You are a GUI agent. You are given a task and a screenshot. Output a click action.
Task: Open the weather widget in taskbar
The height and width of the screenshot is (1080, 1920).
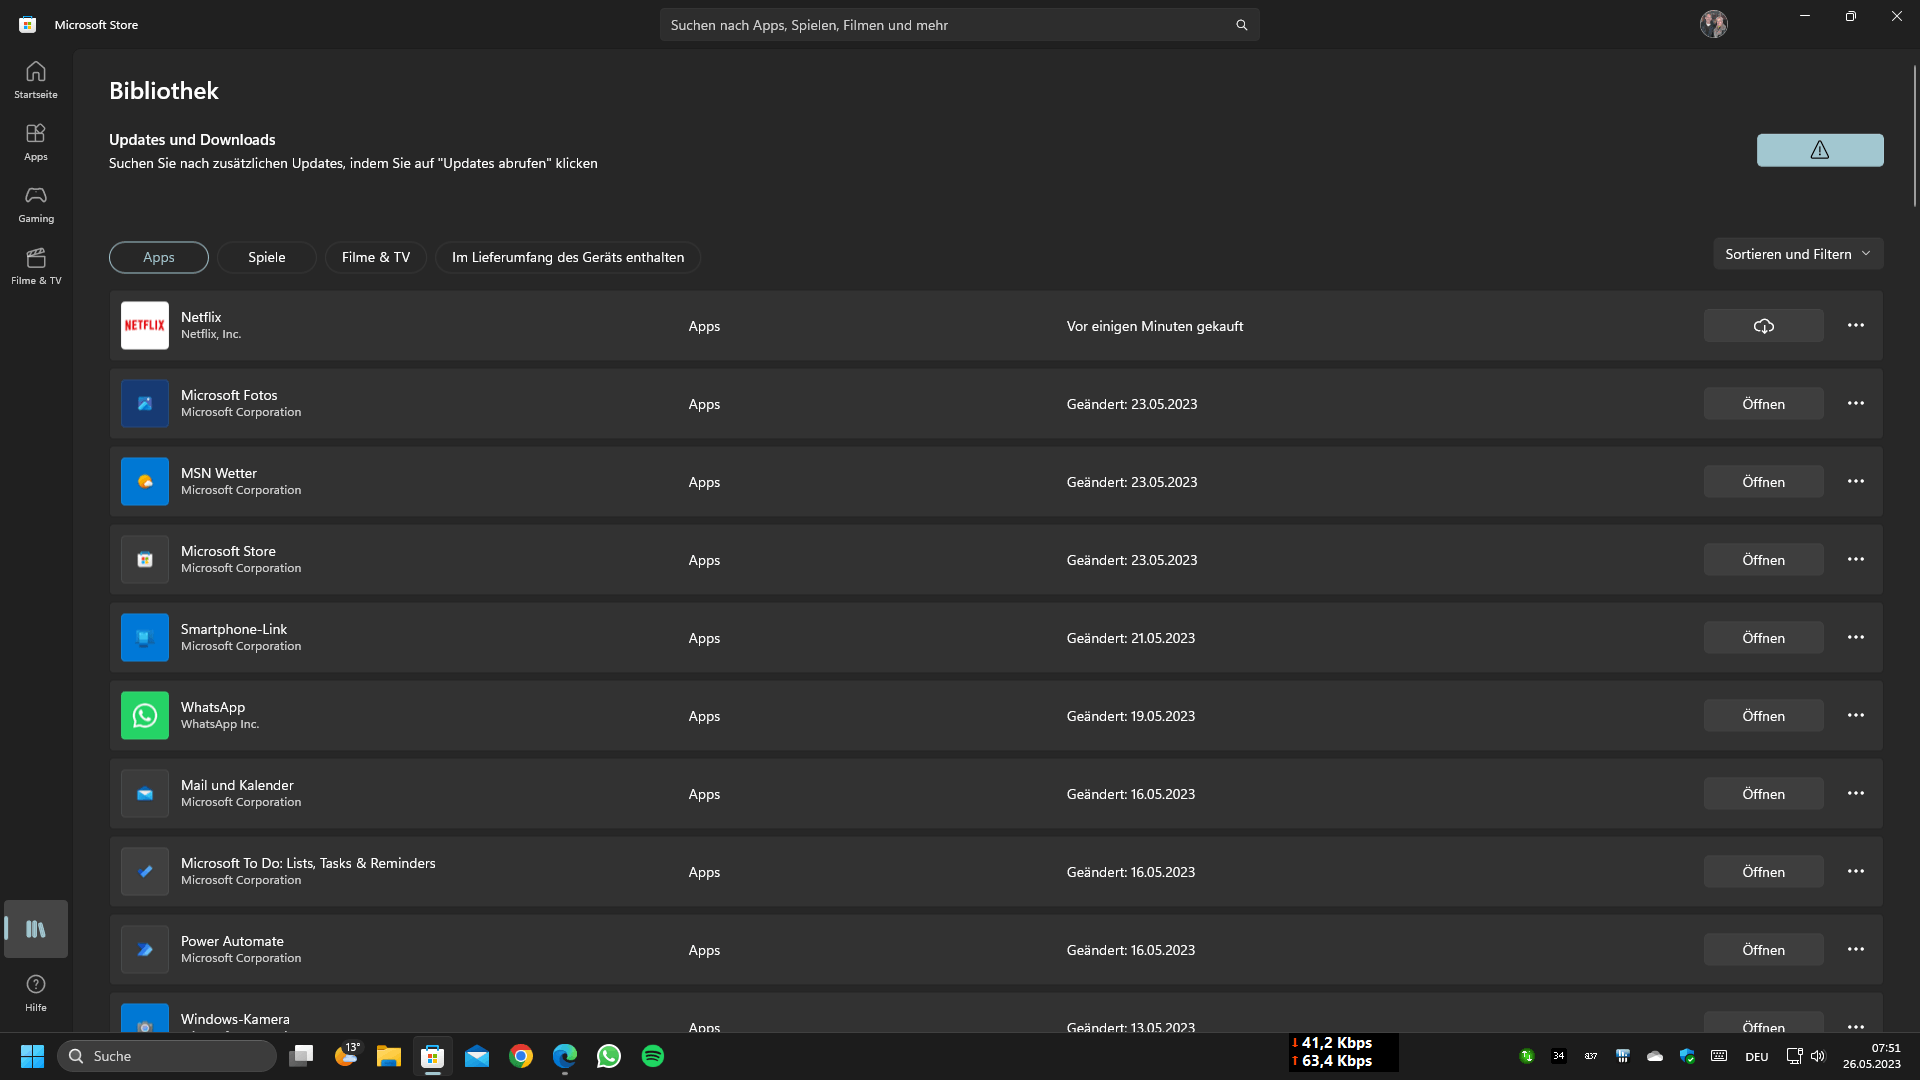pos(346,1056)
